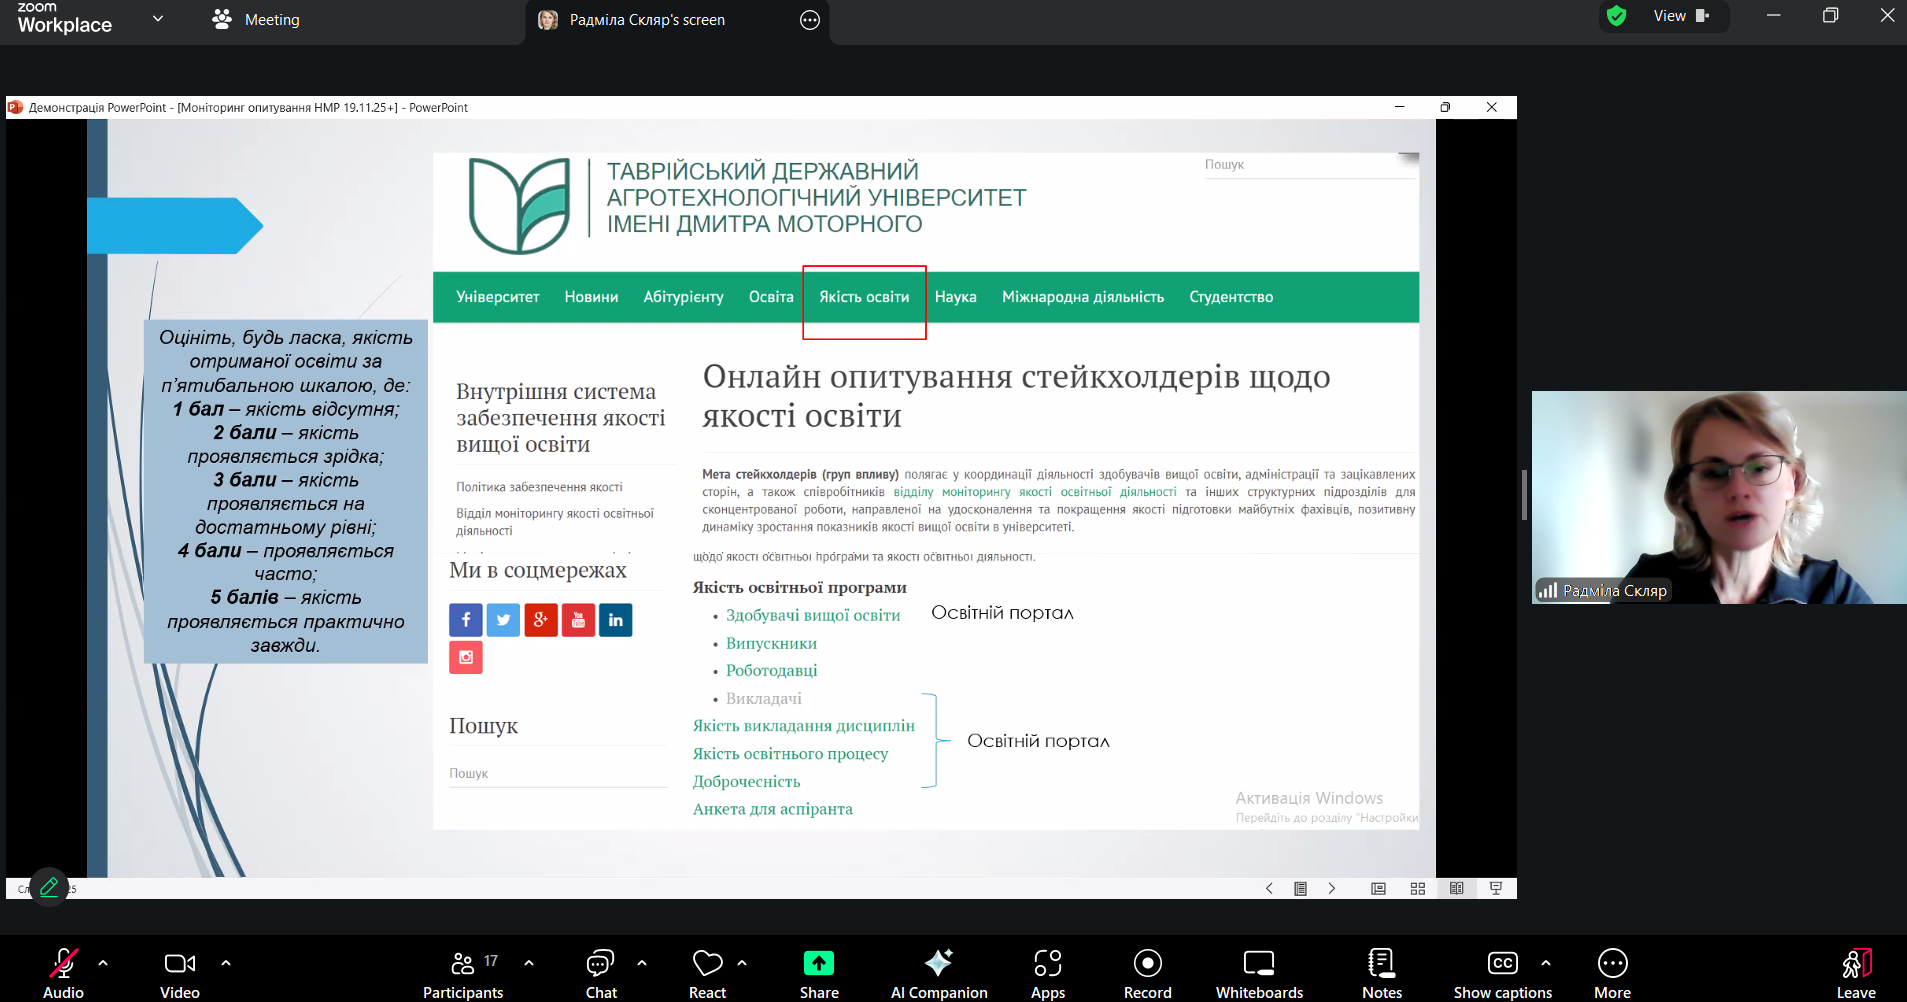Viewport: 1907px width, 1002px height.
Task: Switch to Reading view in PowerPoint
Action: [1456, 888]
